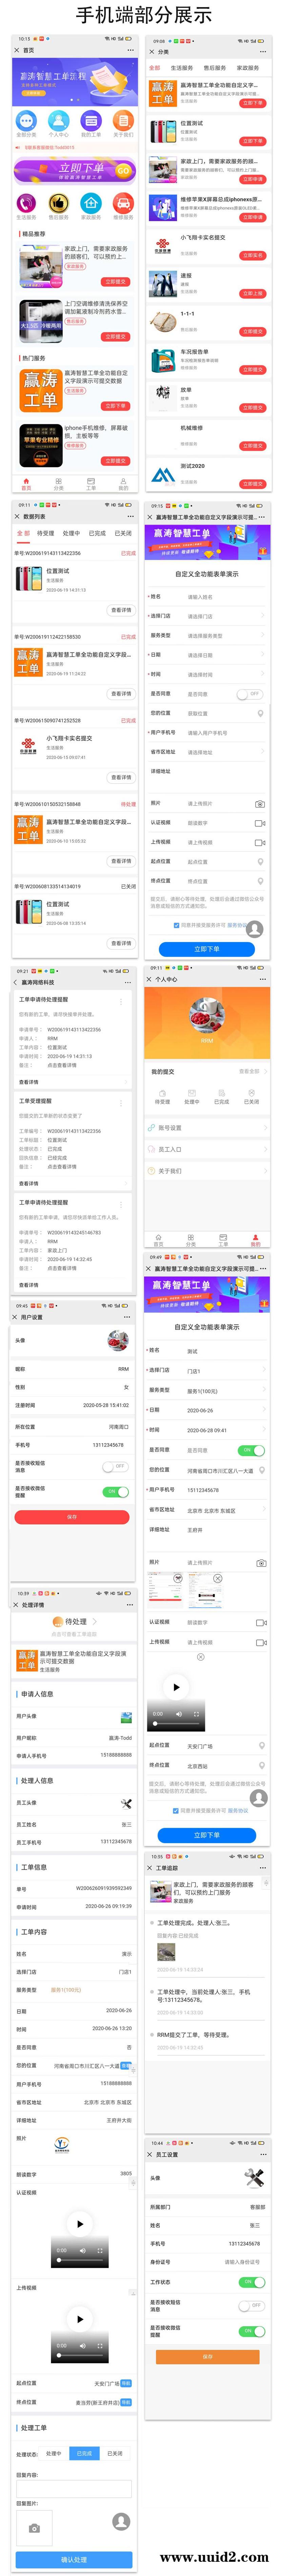This screenshot has height=2576, width=281.
Task: Play 认证视频 in 处理详情
Action: point(80,2224)
